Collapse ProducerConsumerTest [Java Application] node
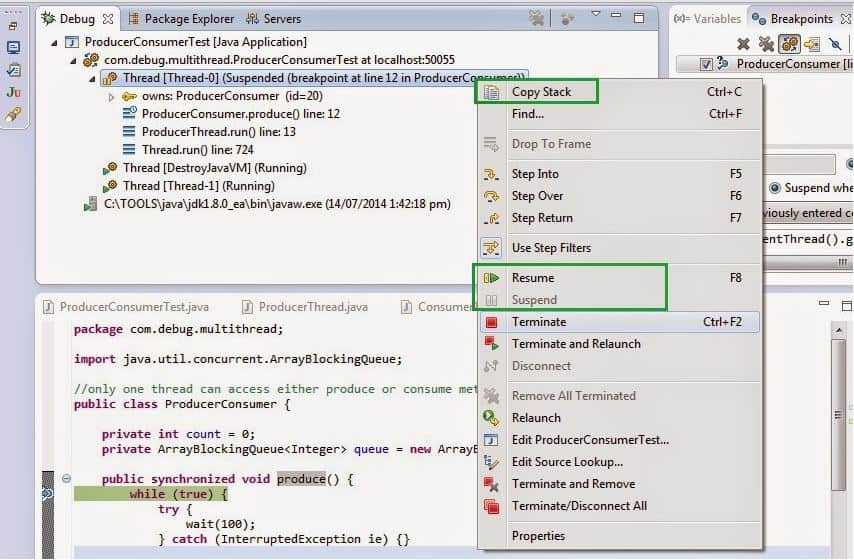The height and width of the screenshot is (560, 854). 54,42
